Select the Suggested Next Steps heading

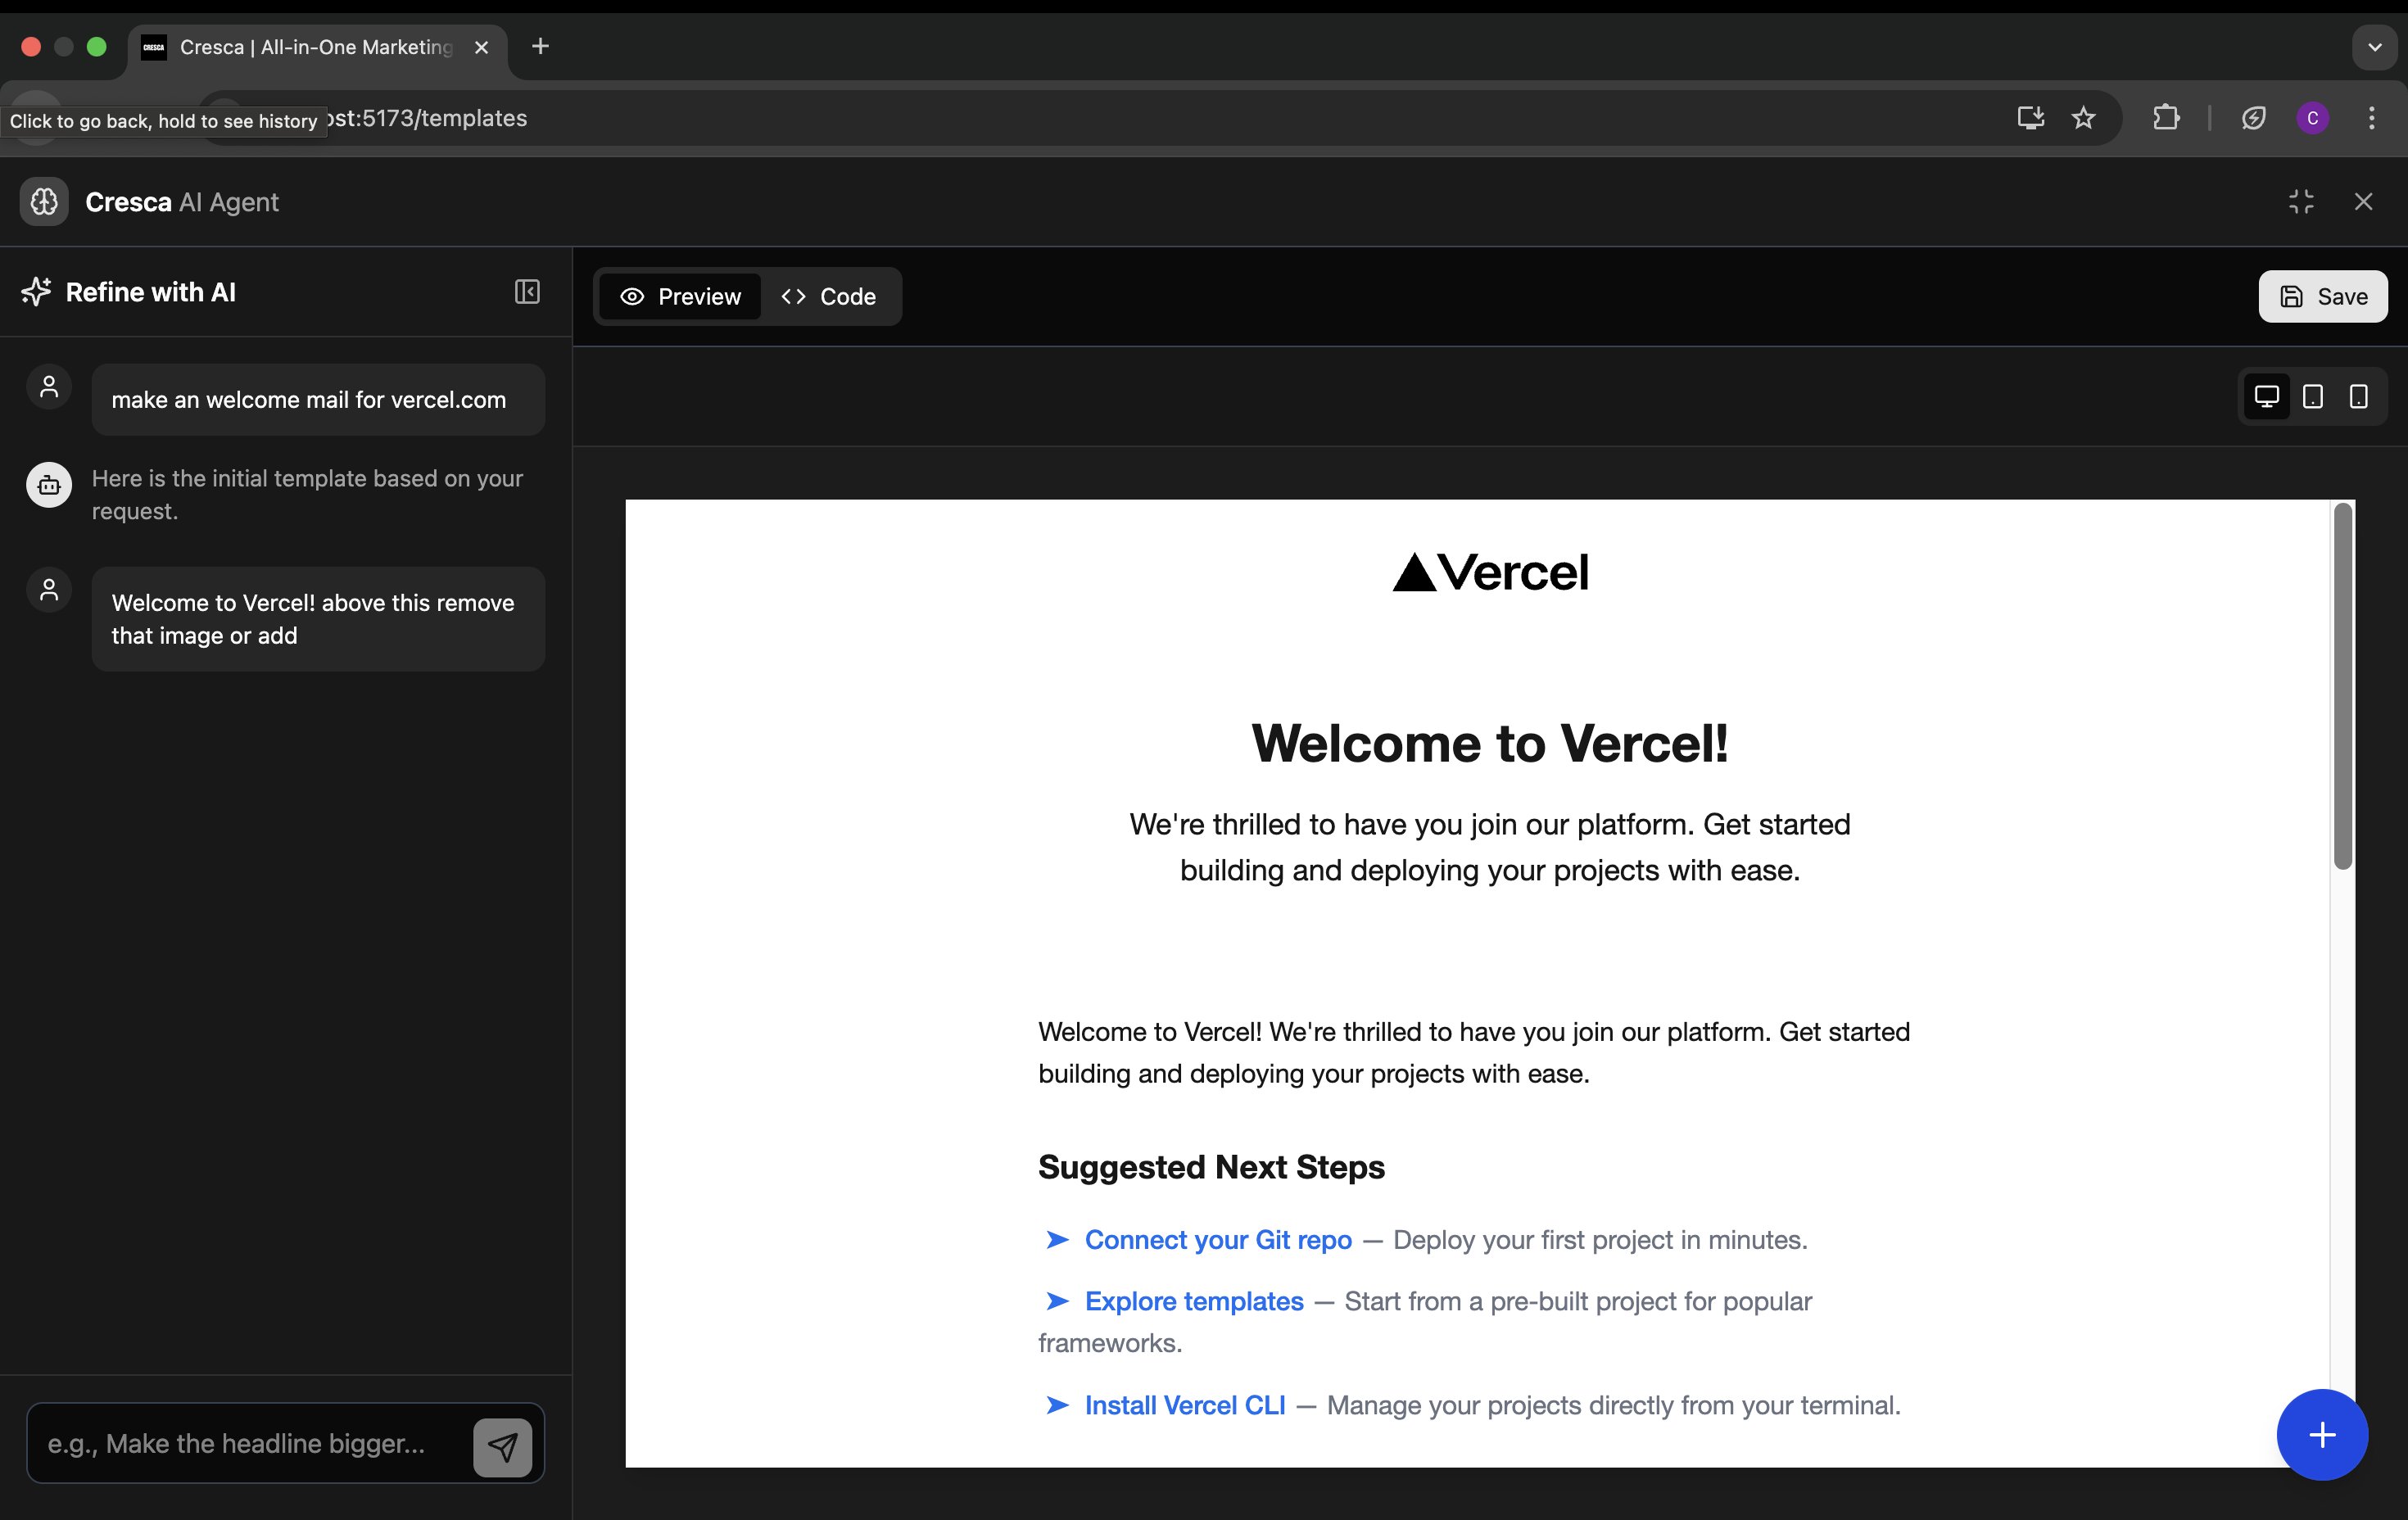1211,1167
